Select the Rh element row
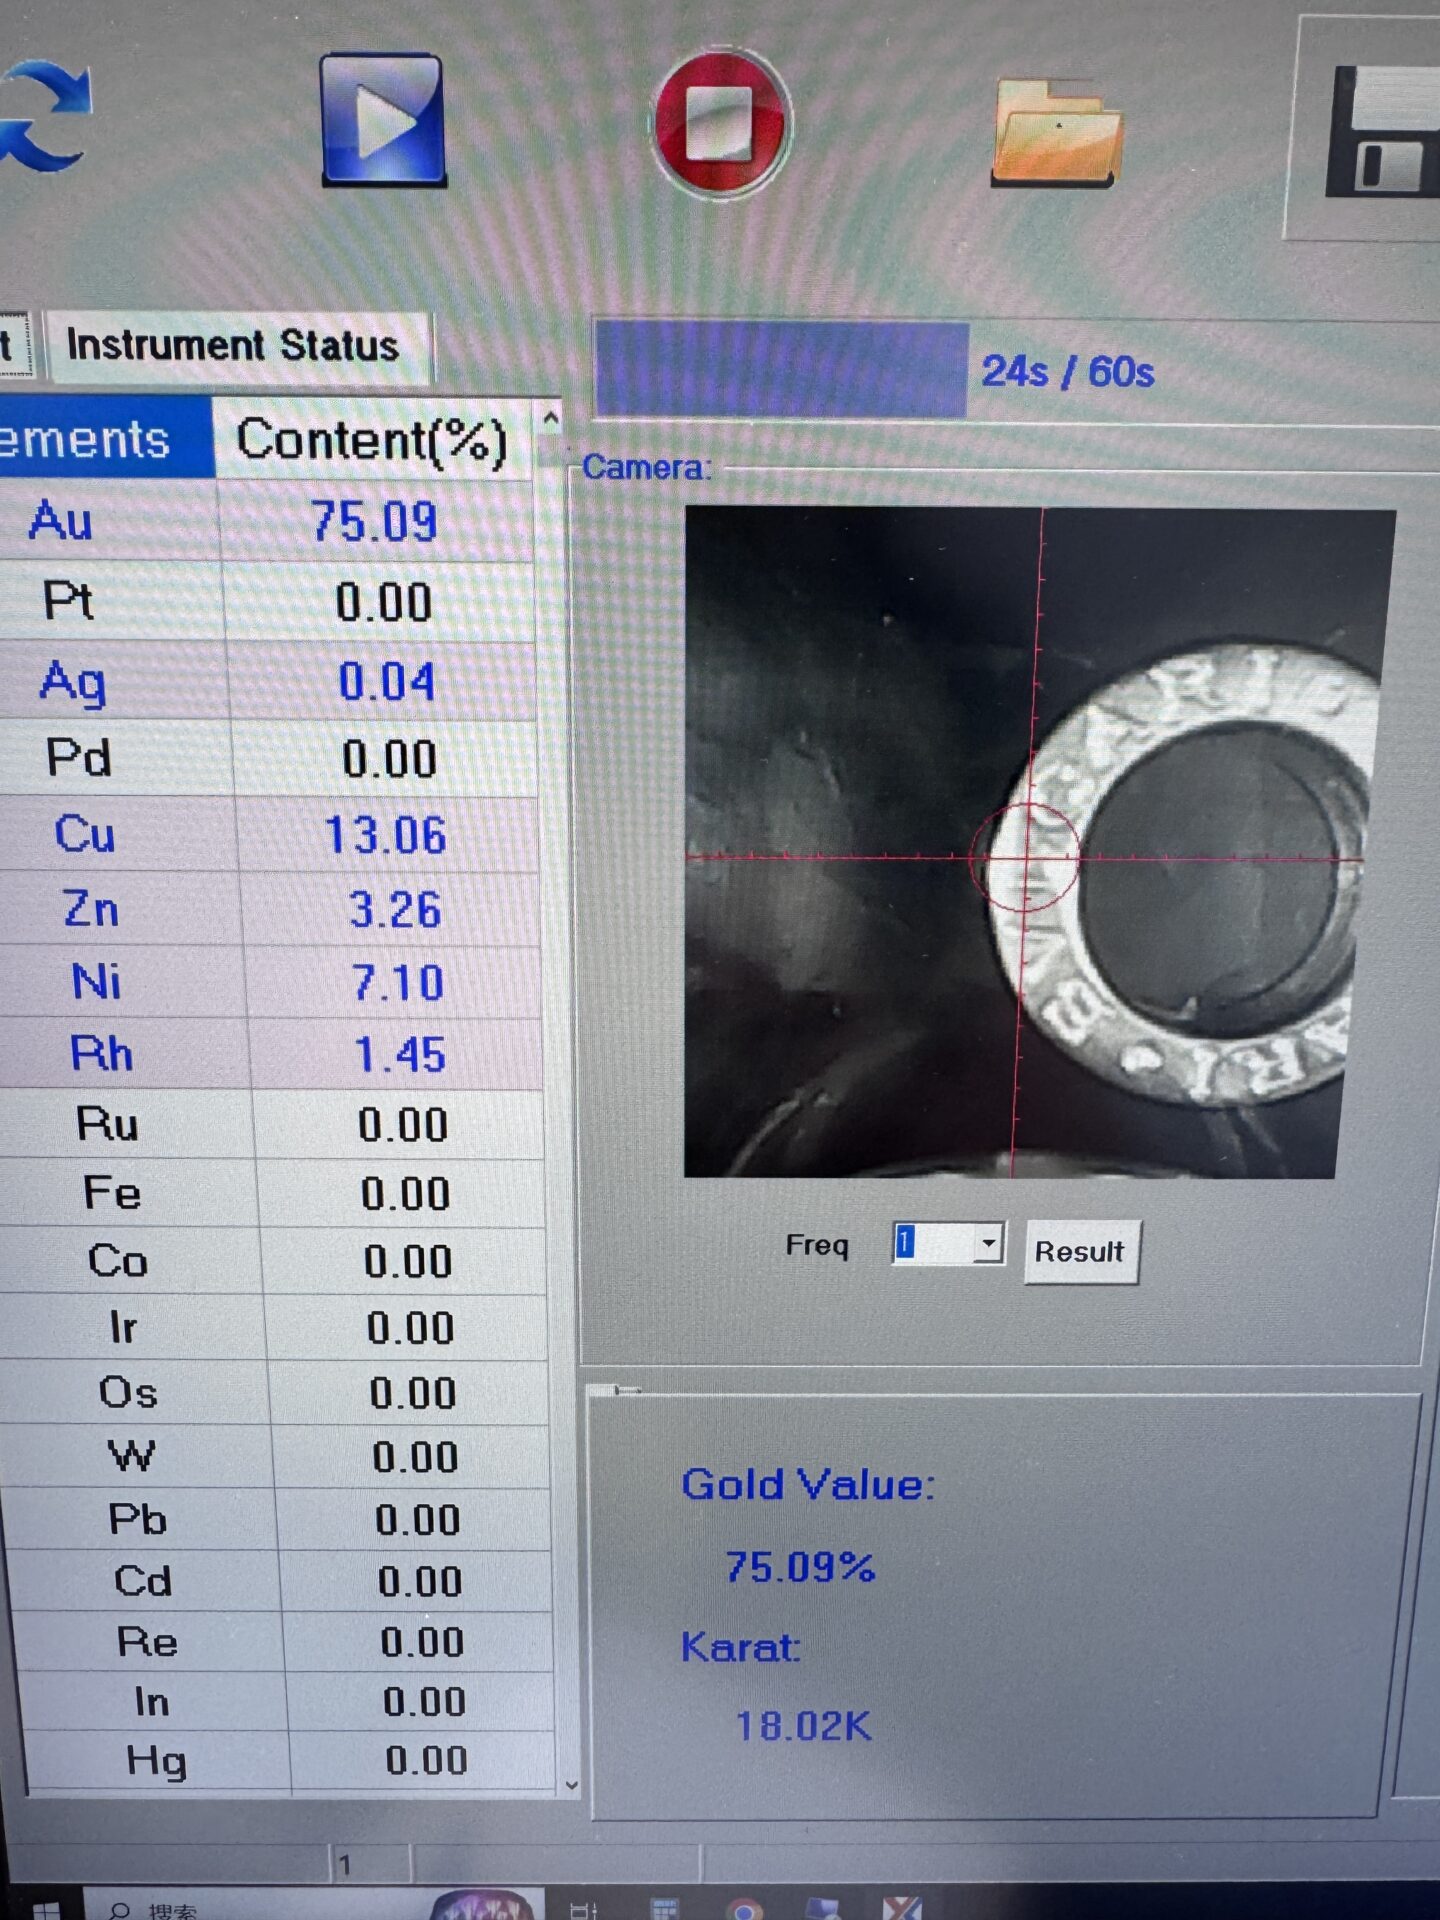The image size is (1440, 1920). pos(272,1054)
